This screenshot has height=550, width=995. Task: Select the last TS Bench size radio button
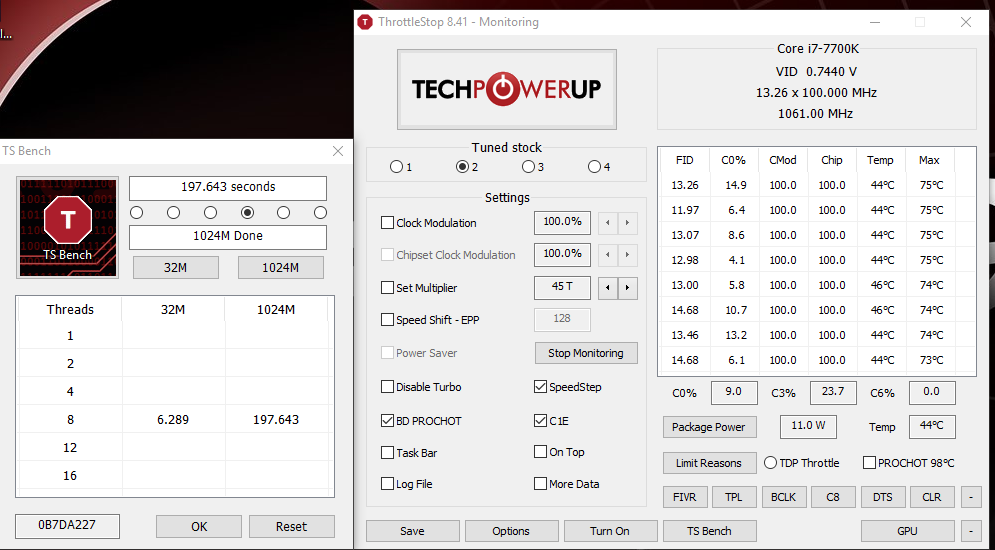(320, 213)
